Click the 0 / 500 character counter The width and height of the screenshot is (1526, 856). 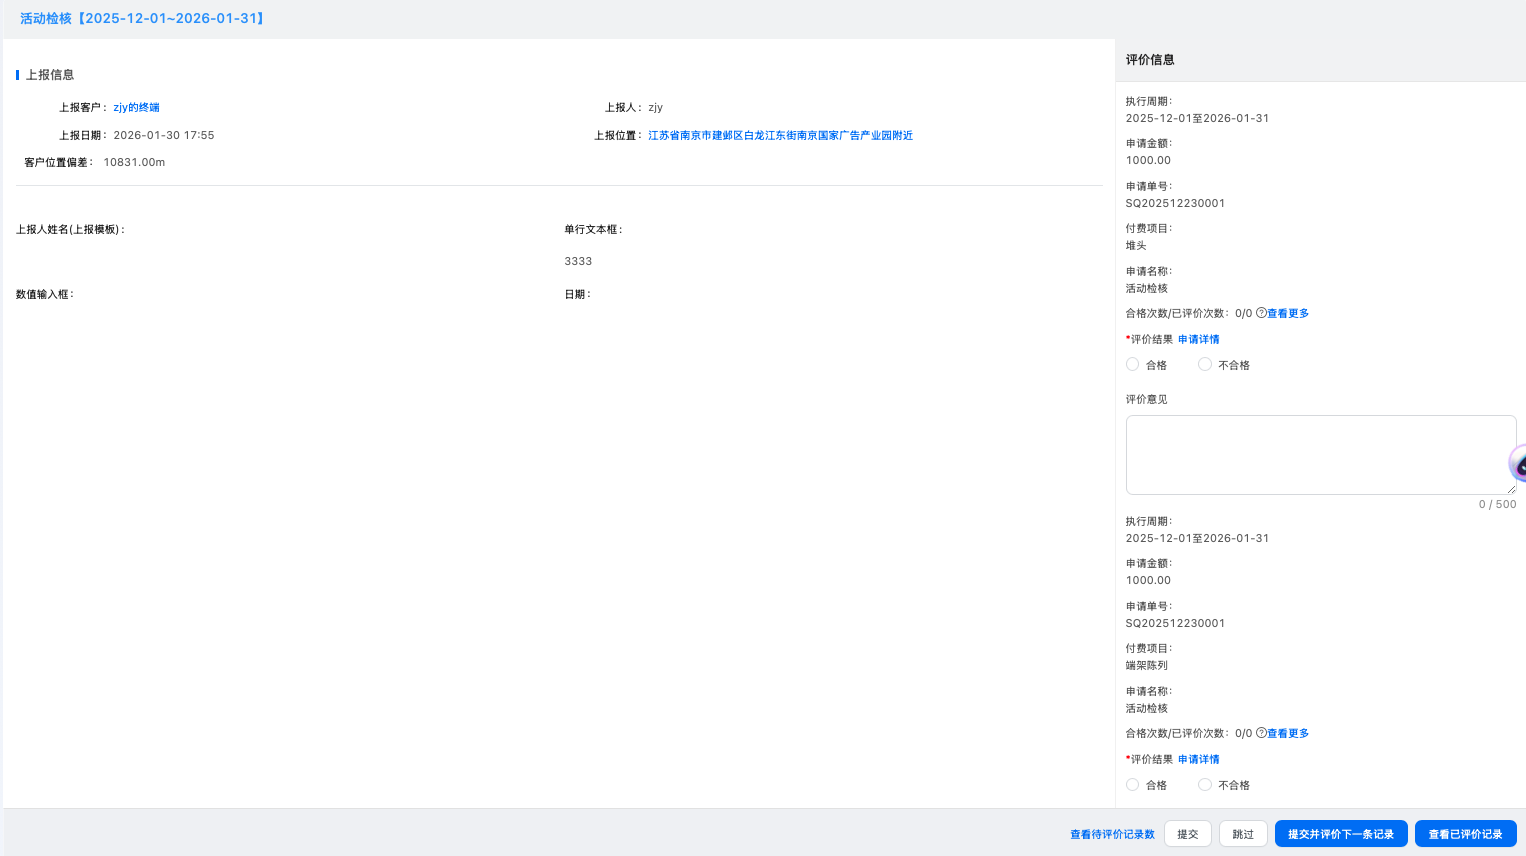coord(1497,504)
